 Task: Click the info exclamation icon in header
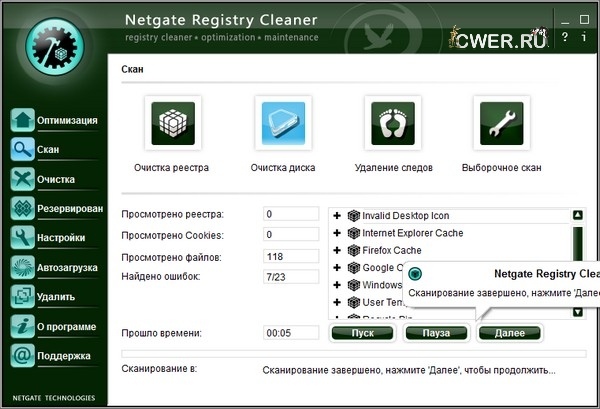[x=584, y=38]
